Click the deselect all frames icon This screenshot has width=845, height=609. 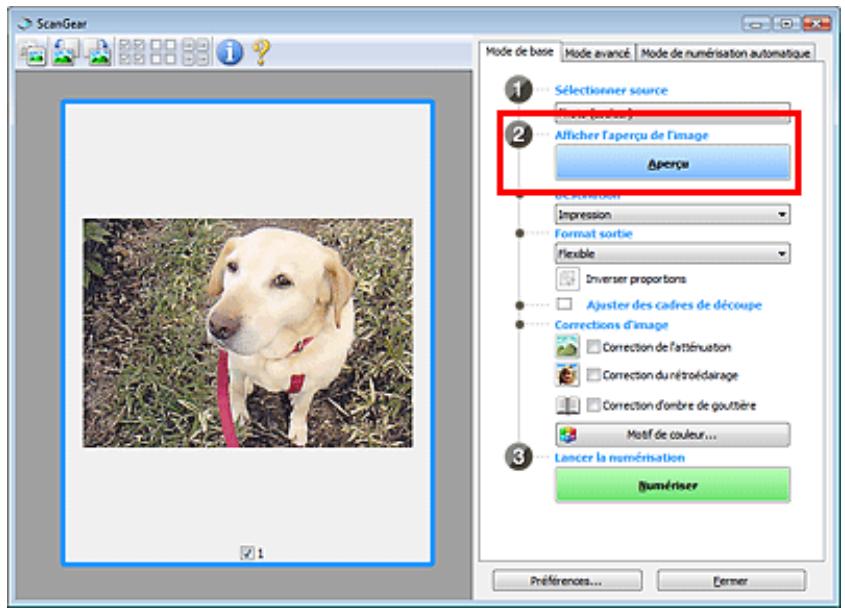[163, 52]
